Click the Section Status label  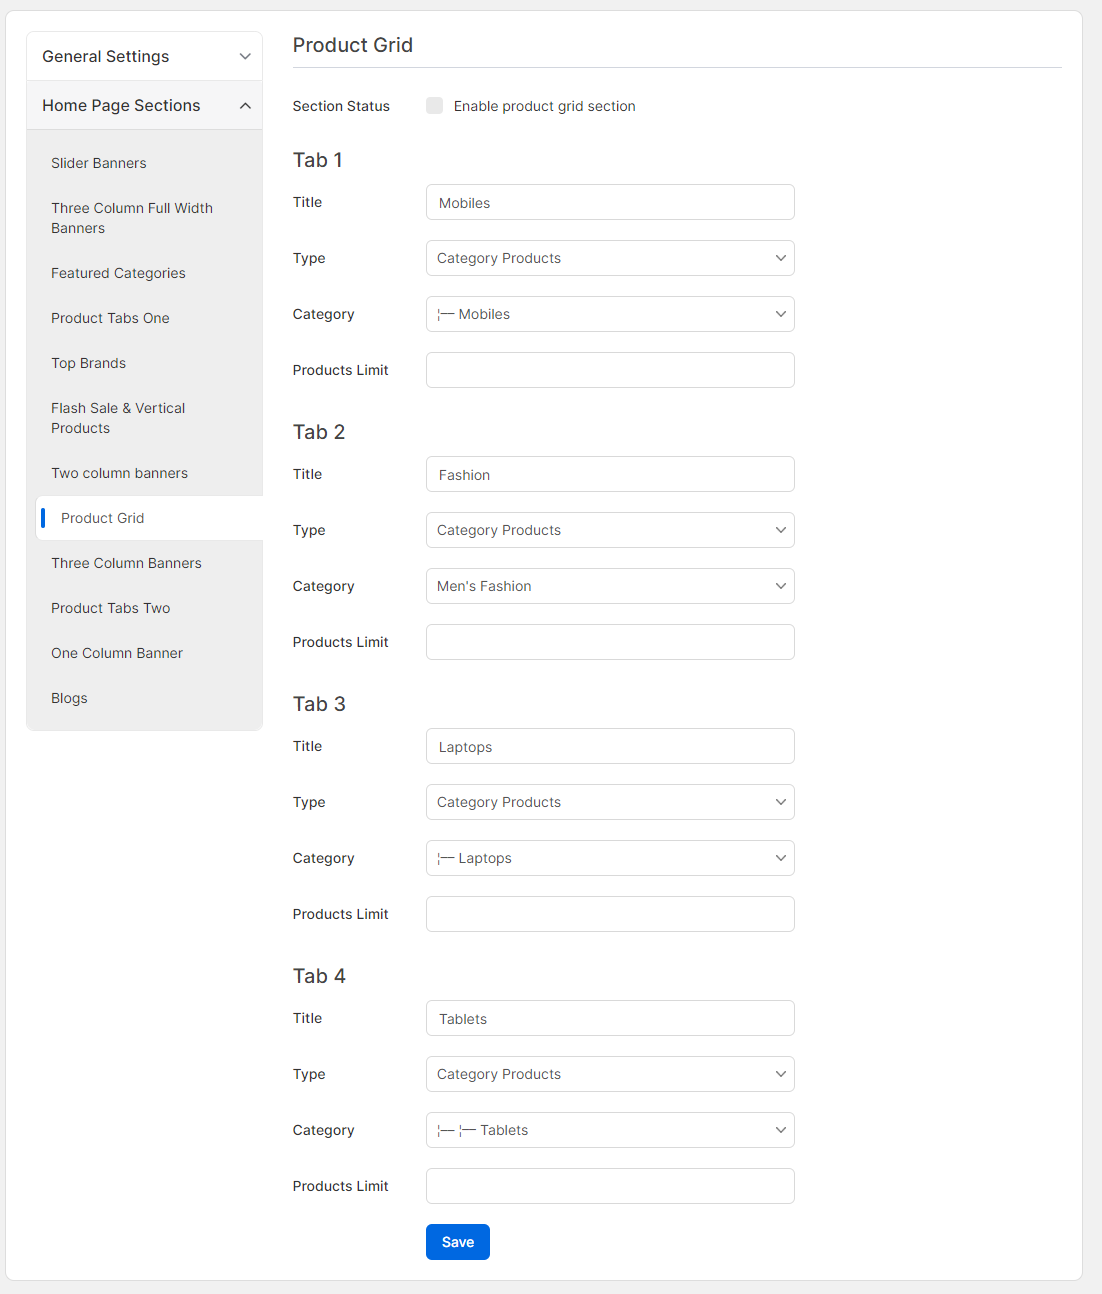[x=341, y=106]
